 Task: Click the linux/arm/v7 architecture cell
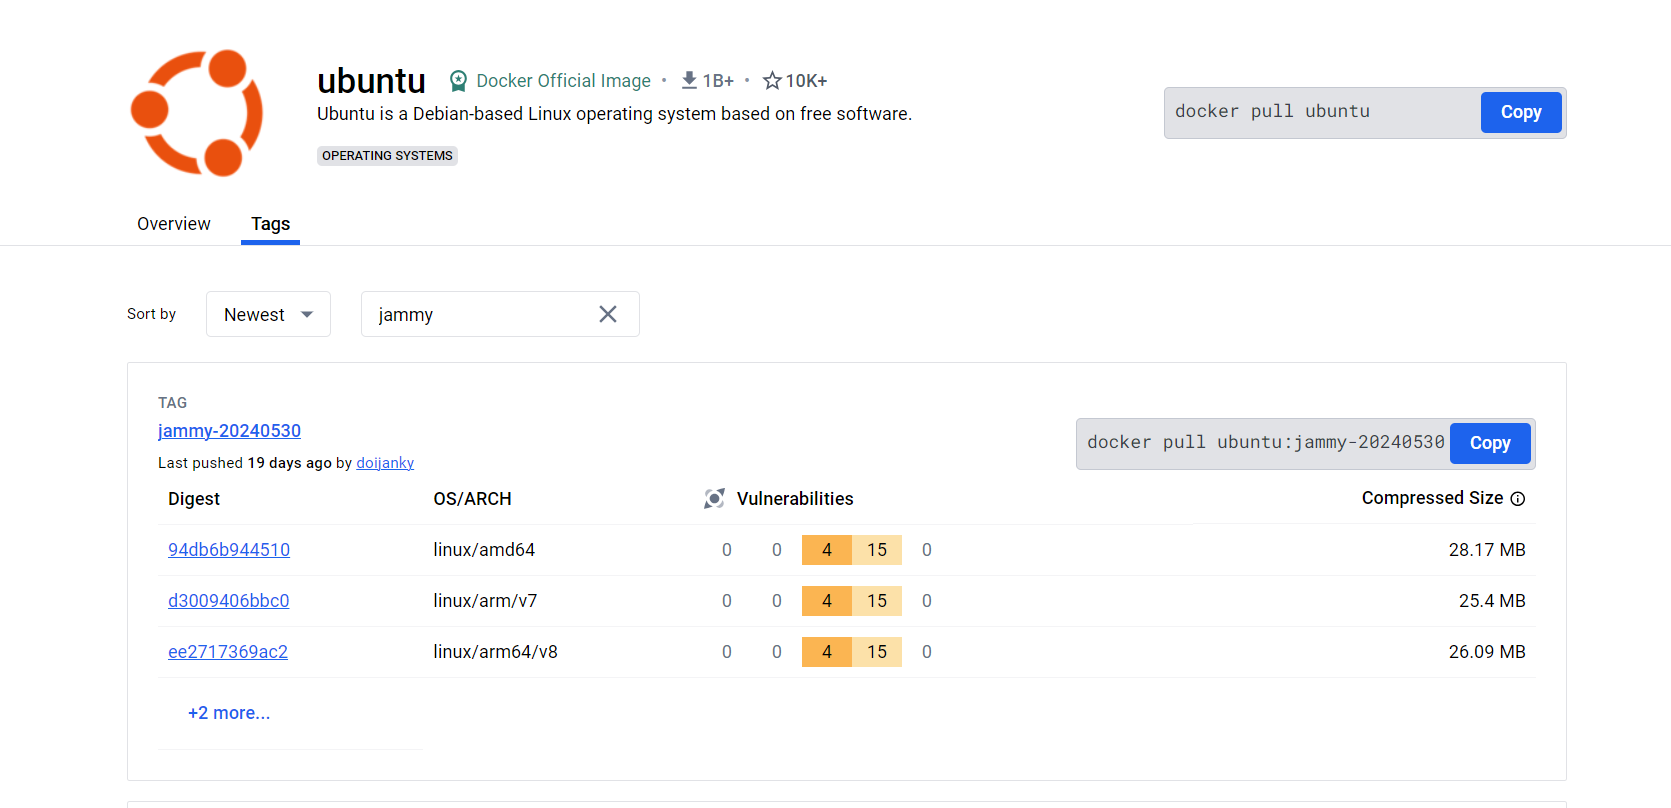coord(485,601)
